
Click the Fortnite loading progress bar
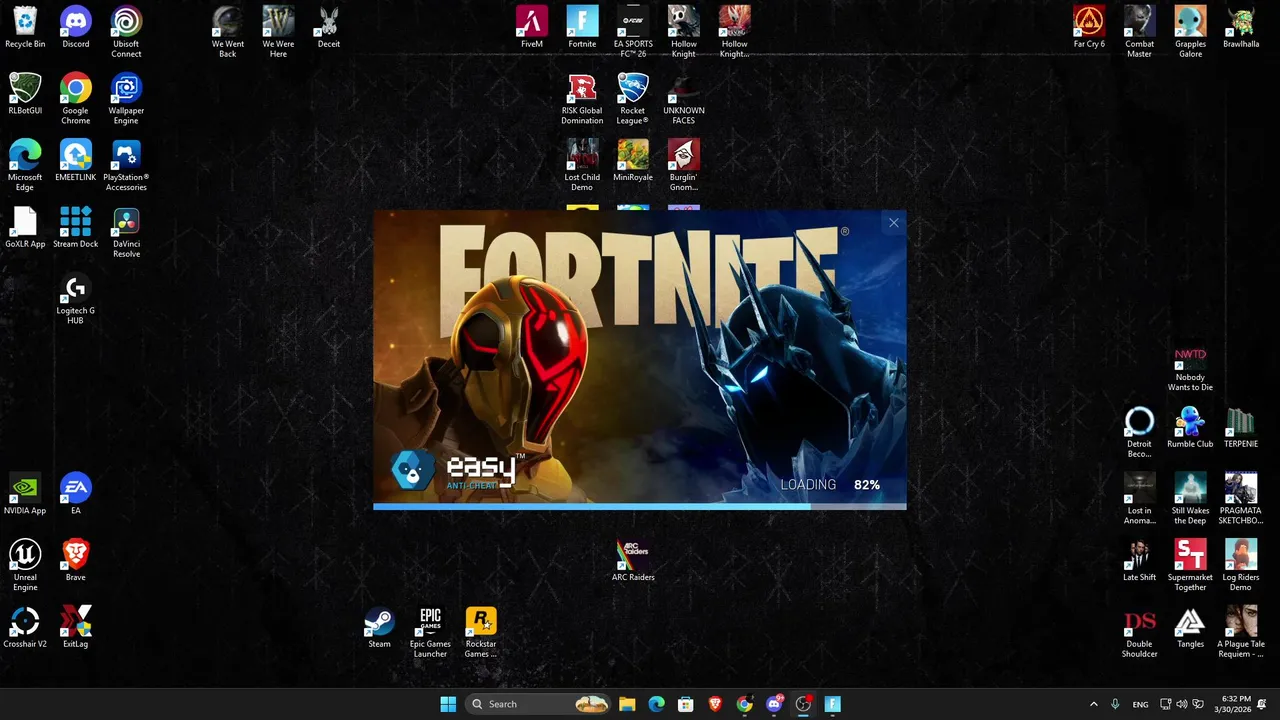tap(640, 507)
